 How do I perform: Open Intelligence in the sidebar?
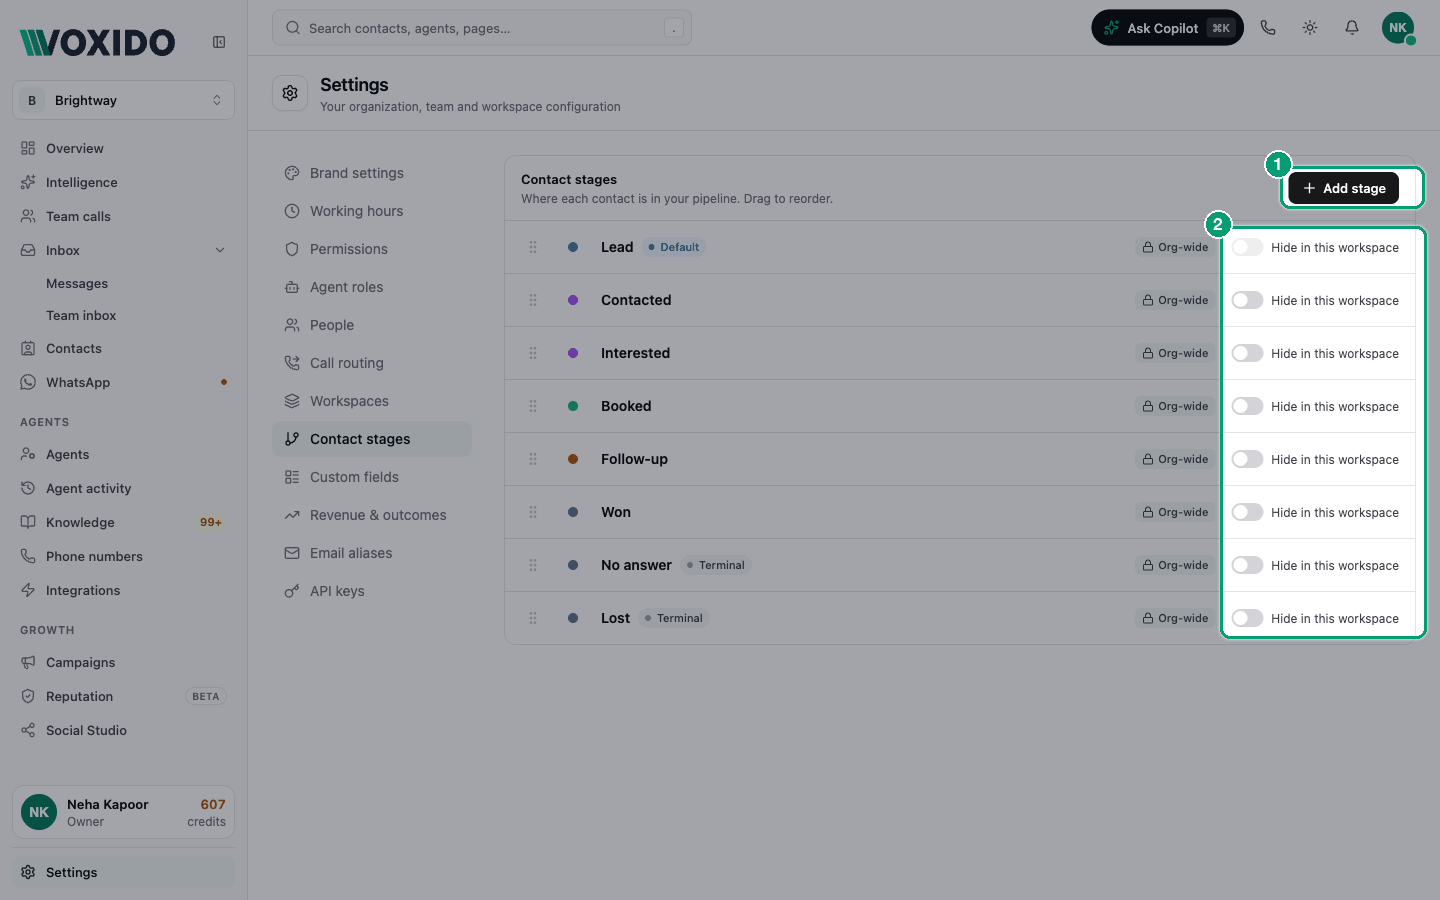(123, 182)
